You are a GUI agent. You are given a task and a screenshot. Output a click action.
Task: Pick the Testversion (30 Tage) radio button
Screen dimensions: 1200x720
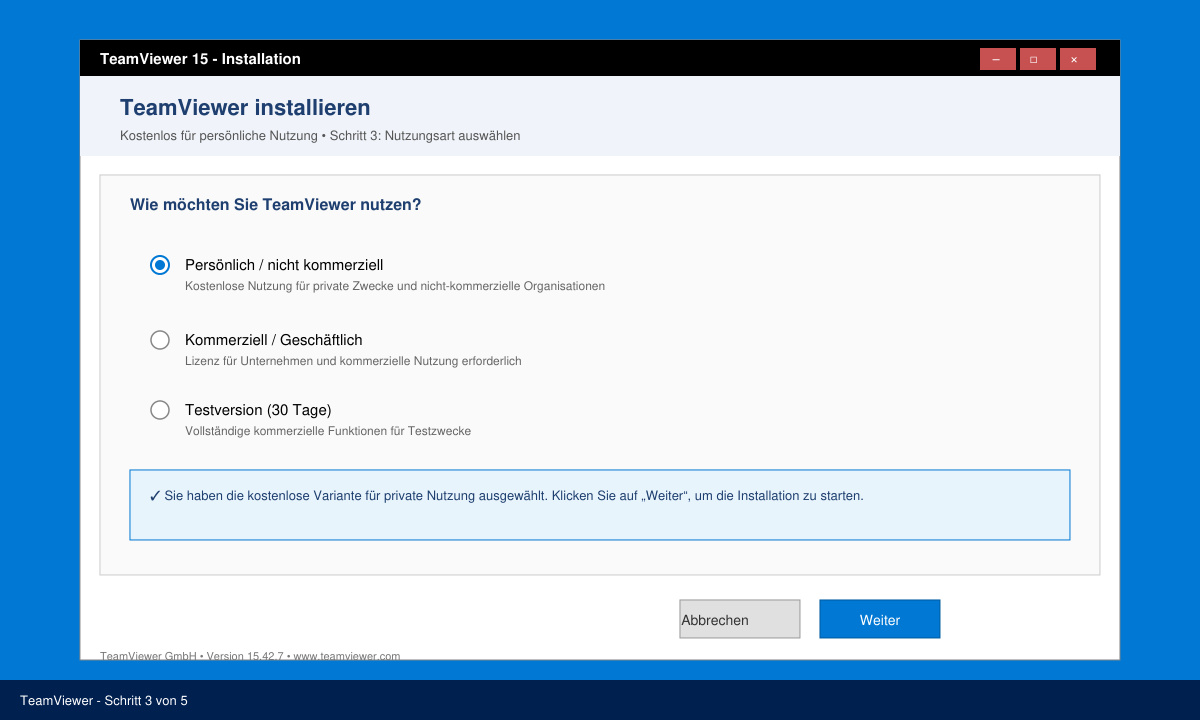tap(160, 410)
